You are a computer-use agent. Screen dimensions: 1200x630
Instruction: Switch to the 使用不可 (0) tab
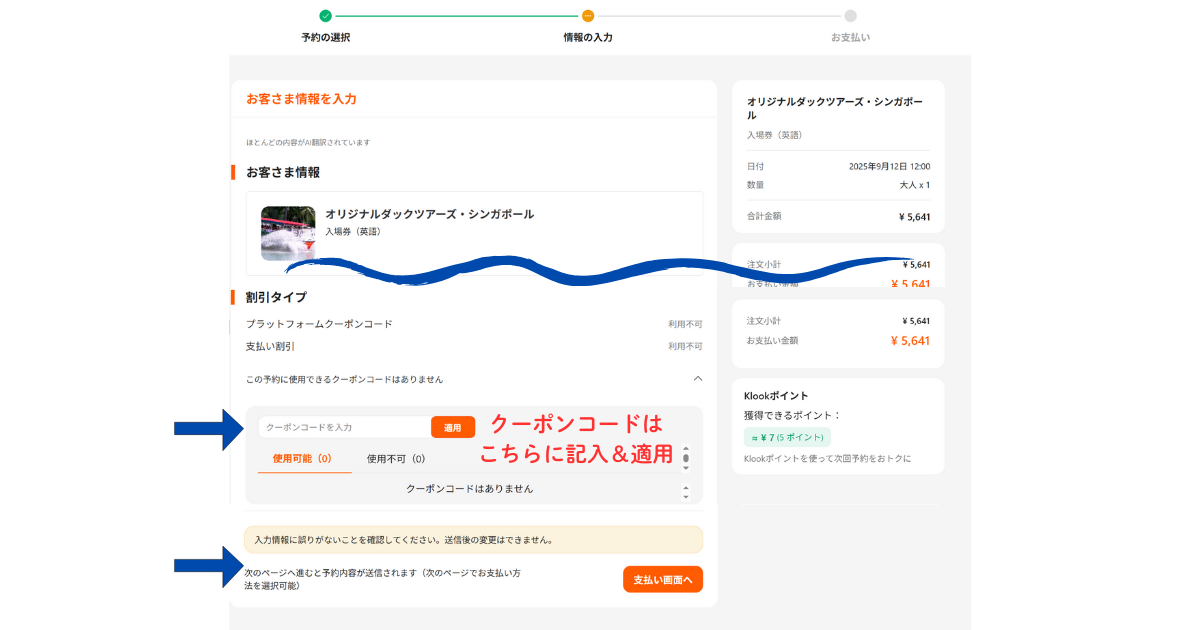[x=396, y=459]
